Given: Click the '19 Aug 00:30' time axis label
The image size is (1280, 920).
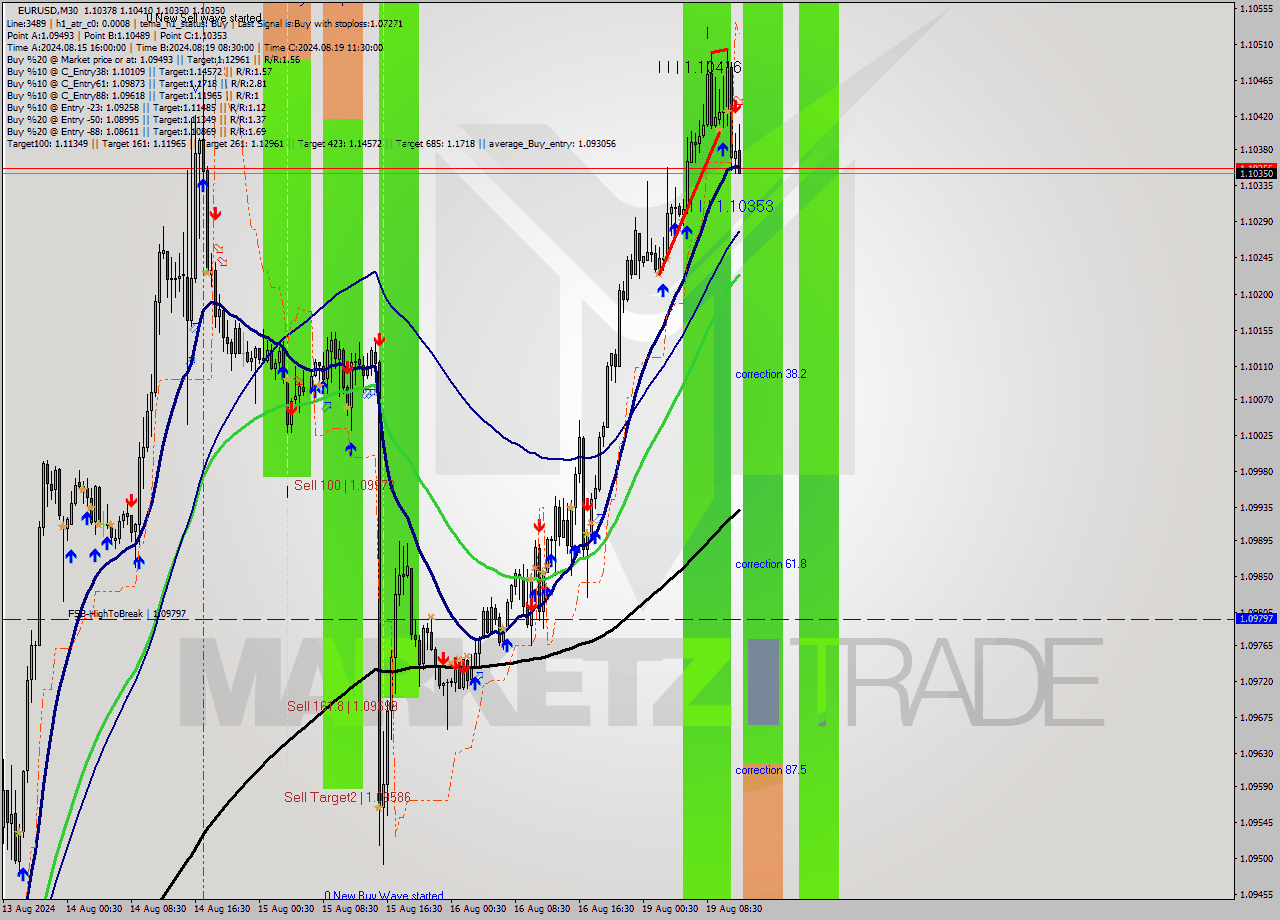Looking at the screenshot, I should pos(670,909).
